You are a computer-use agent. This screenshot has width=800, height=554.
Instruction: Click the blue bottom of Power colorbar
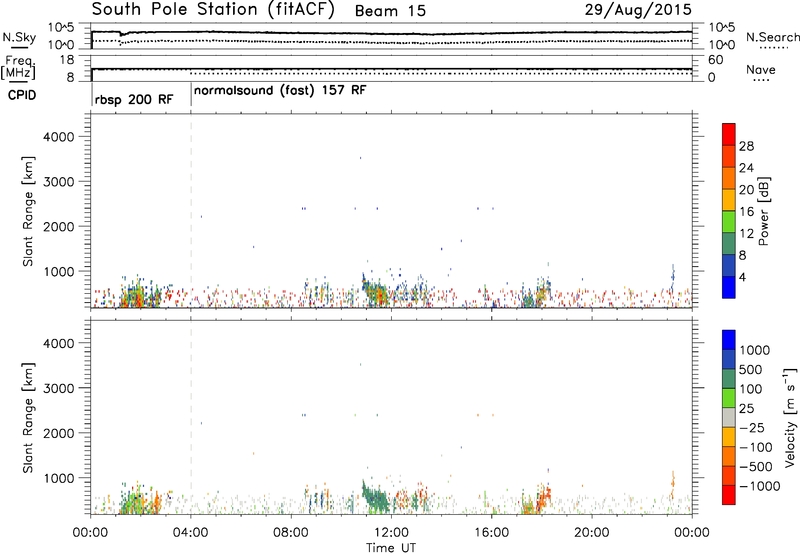pyautogui.click(x=729, y=288)
